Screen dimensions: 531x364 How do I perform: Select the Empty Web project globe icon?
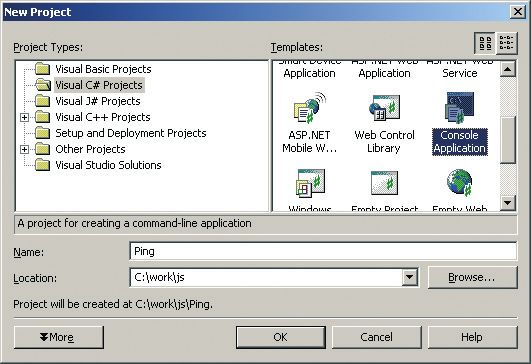(x=460, y=183)
